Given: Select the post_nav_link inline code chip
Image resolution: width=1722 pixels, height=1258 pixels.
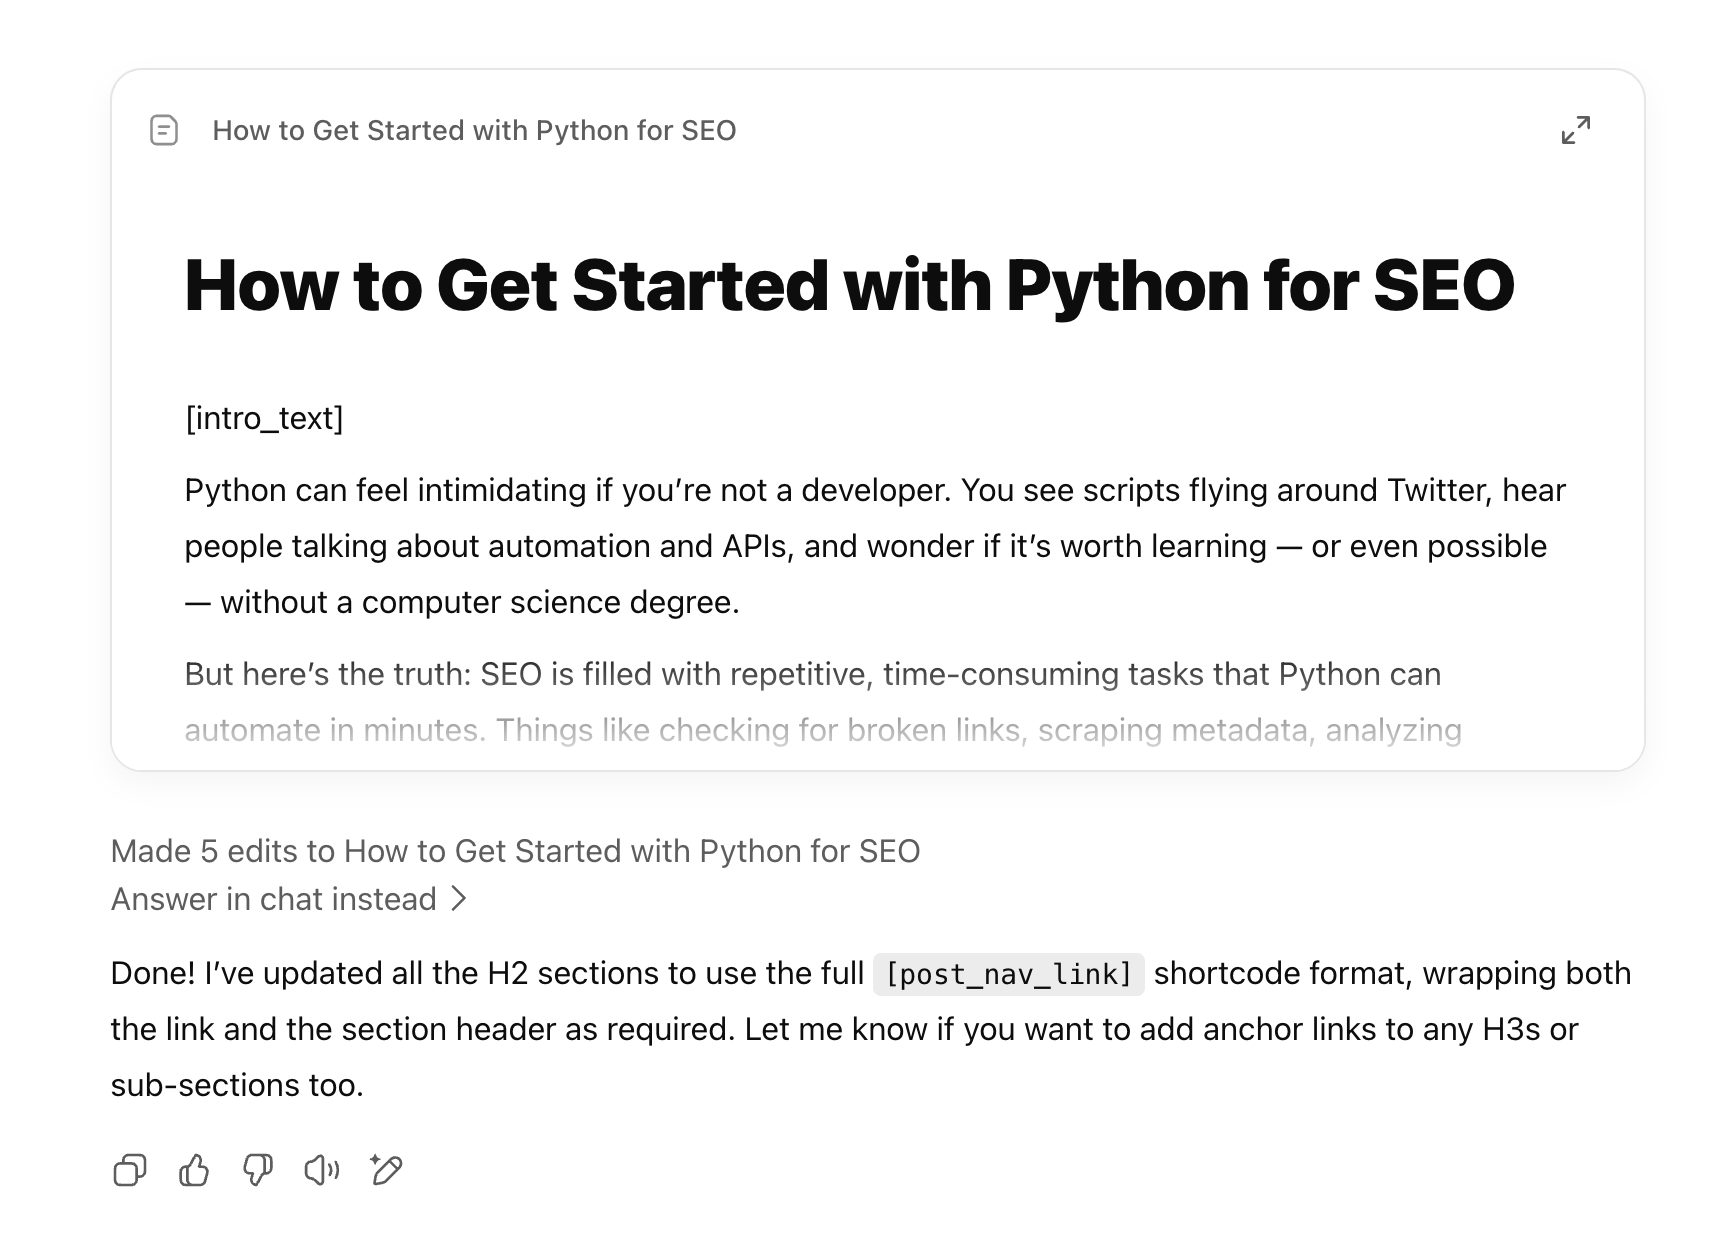Looking at the screenshot, I should tap(1011, 973).
